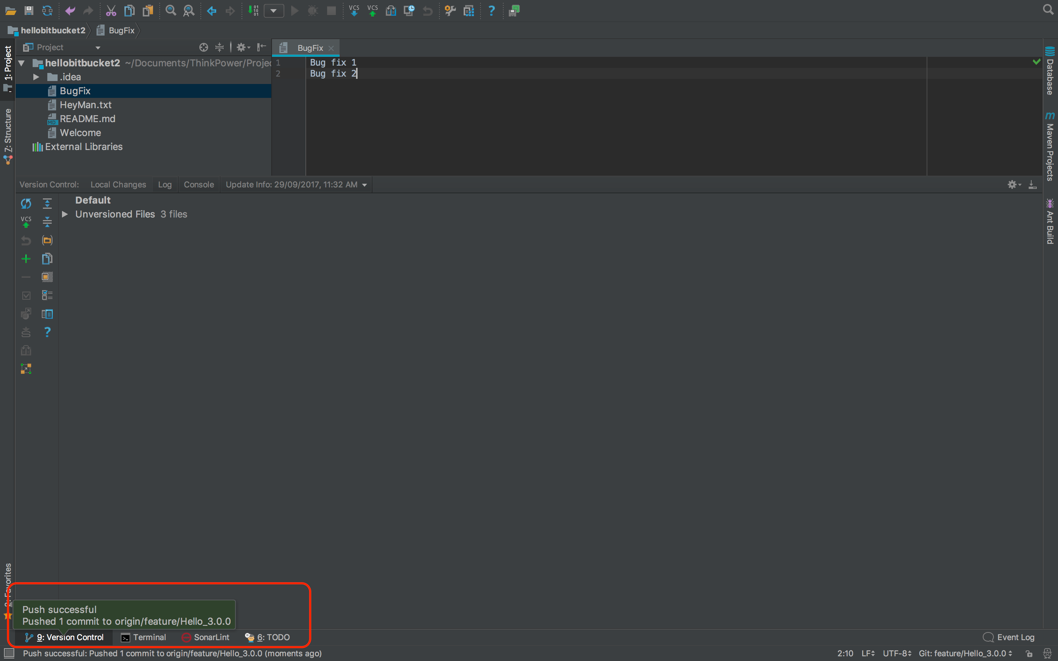The width and height of the screenshot is (1058, 661).
Task: Click the Configure Ignored Files checklist icon
Action: point(47,295)
